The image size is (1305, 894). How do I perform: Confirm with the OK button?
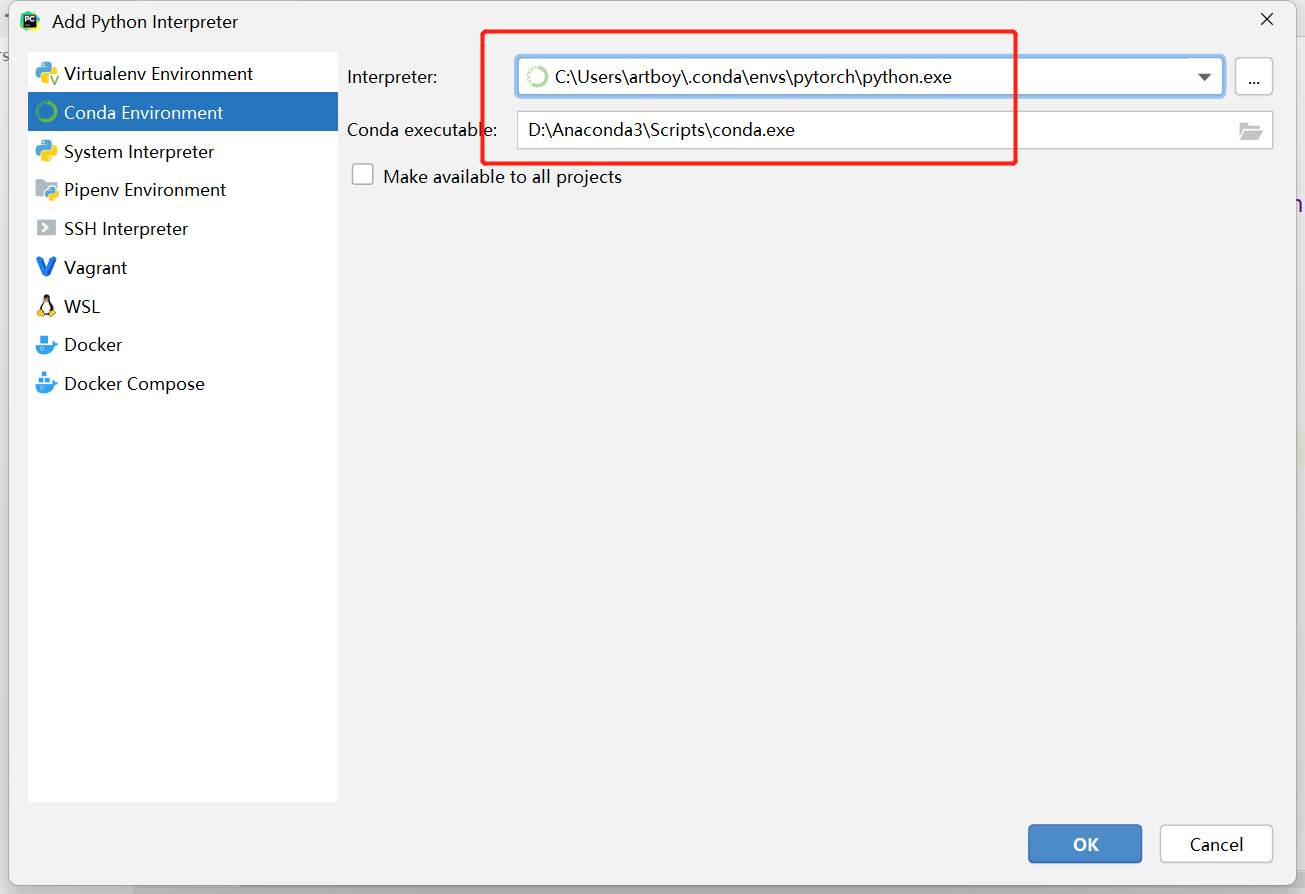[1085, 844]
